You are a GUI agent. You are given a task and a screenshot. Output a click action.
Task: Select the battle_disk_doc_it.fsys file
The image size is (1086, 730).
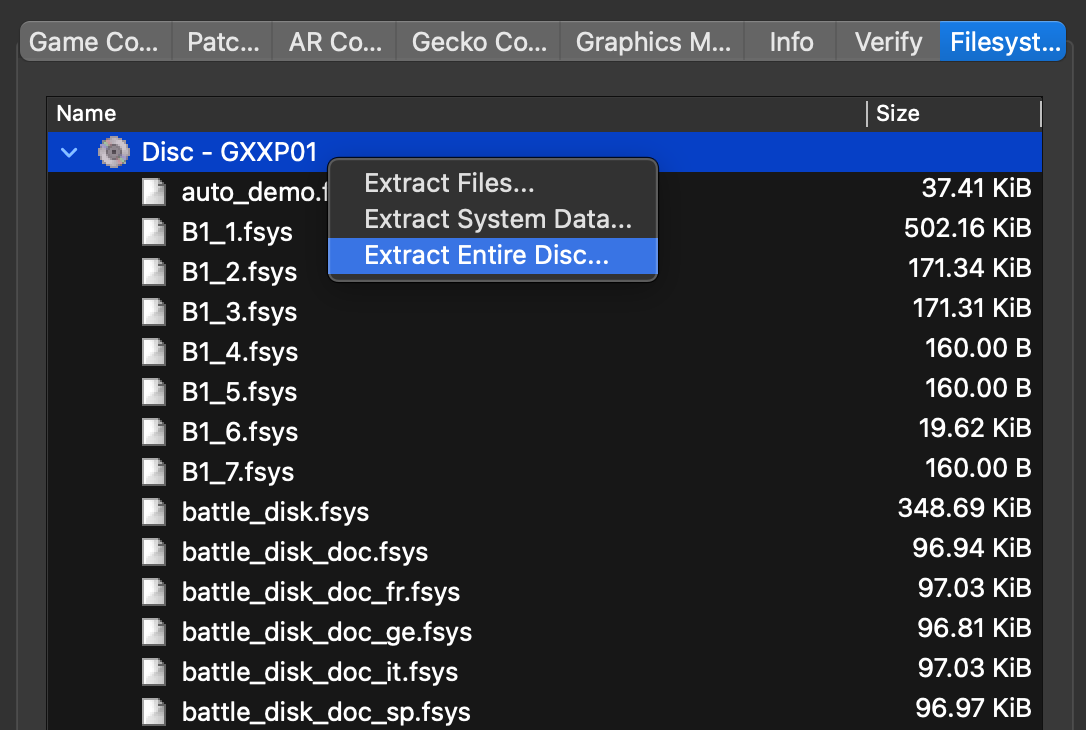click(x=320, y=672)
